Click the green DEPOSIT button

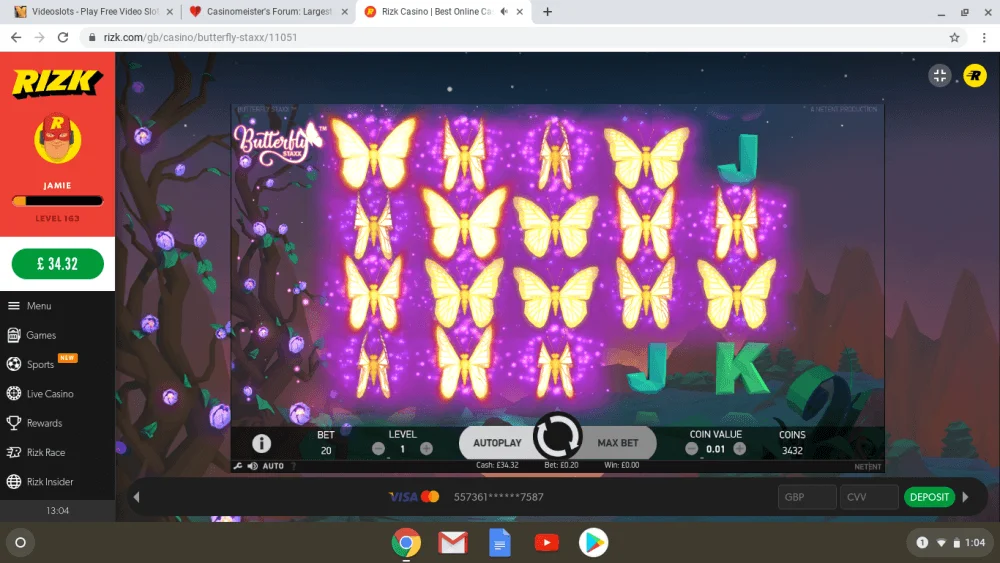[929, 497]
